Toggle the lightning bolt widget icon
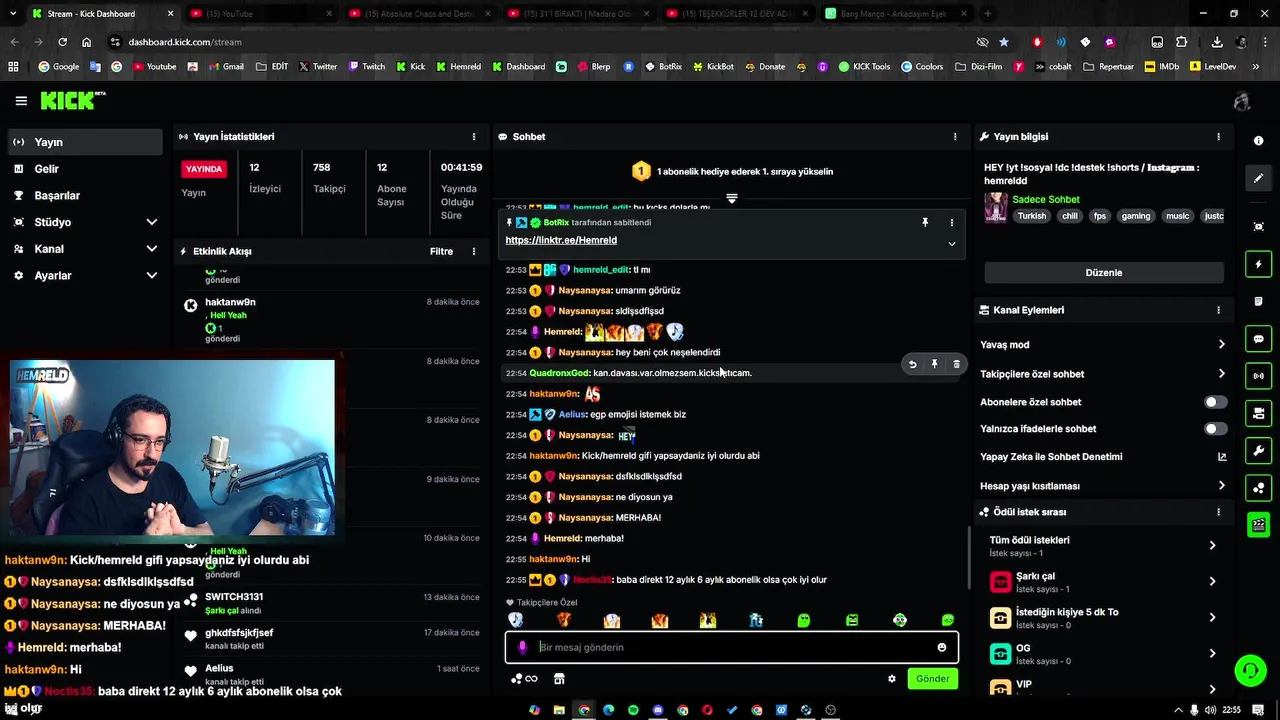Image resolution: width=1280 pixels, height=720 pixels. [1259, 265]
